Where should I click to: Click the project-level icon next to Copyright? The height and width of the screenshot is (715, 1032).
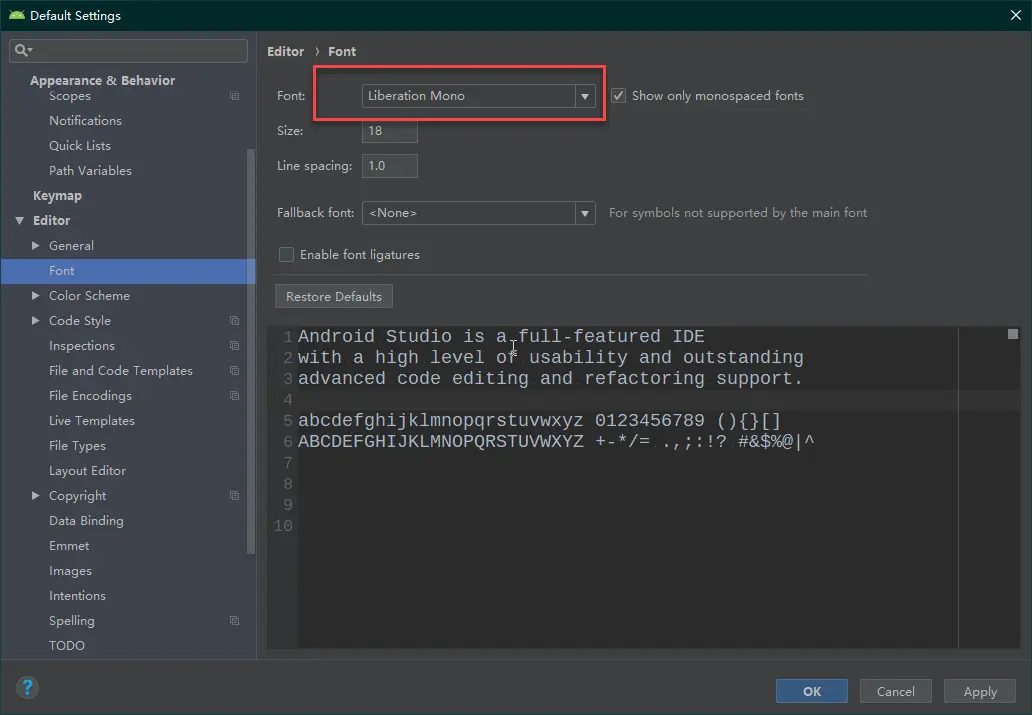click(x=234, y=496)
